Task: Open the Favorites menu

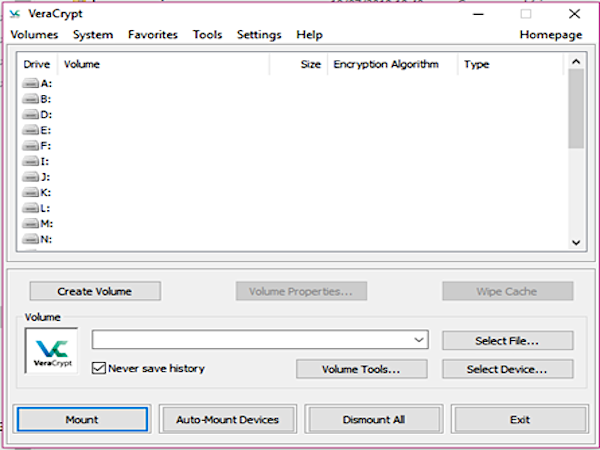Action: tap(152, 35)
